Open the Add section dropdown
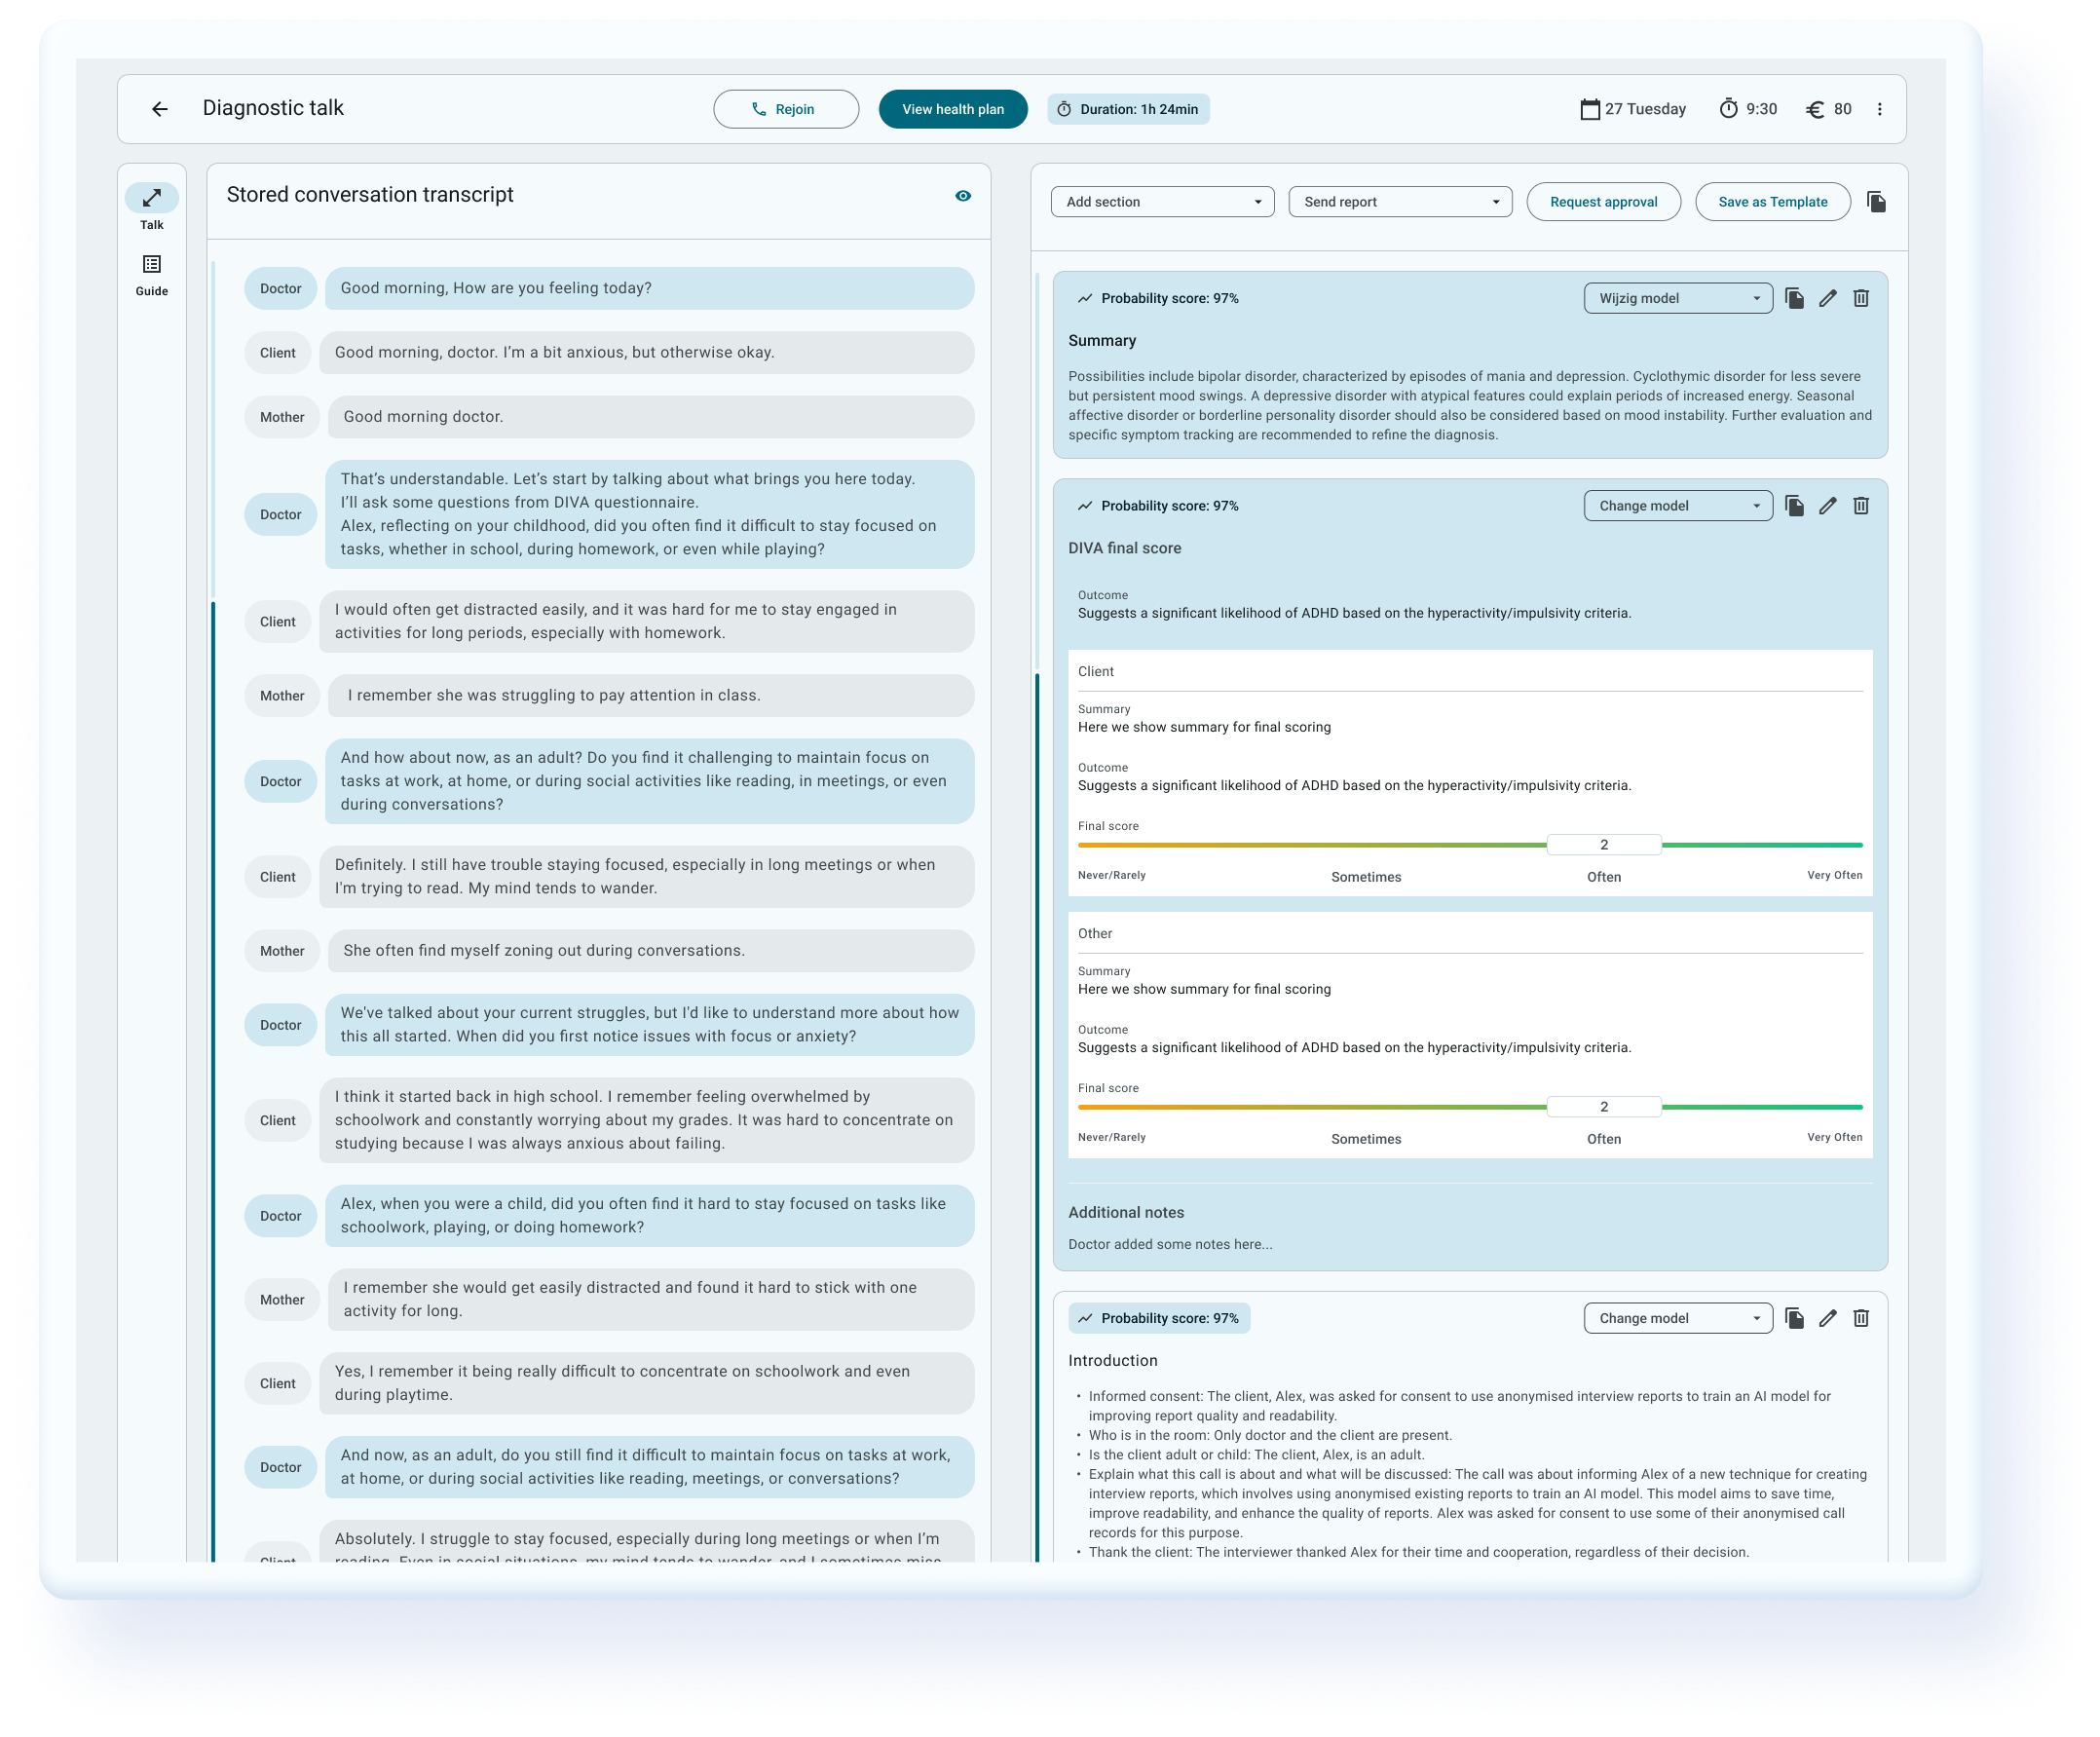The width and height of the screenshot is (2100, 1737). pos(1162,202)
